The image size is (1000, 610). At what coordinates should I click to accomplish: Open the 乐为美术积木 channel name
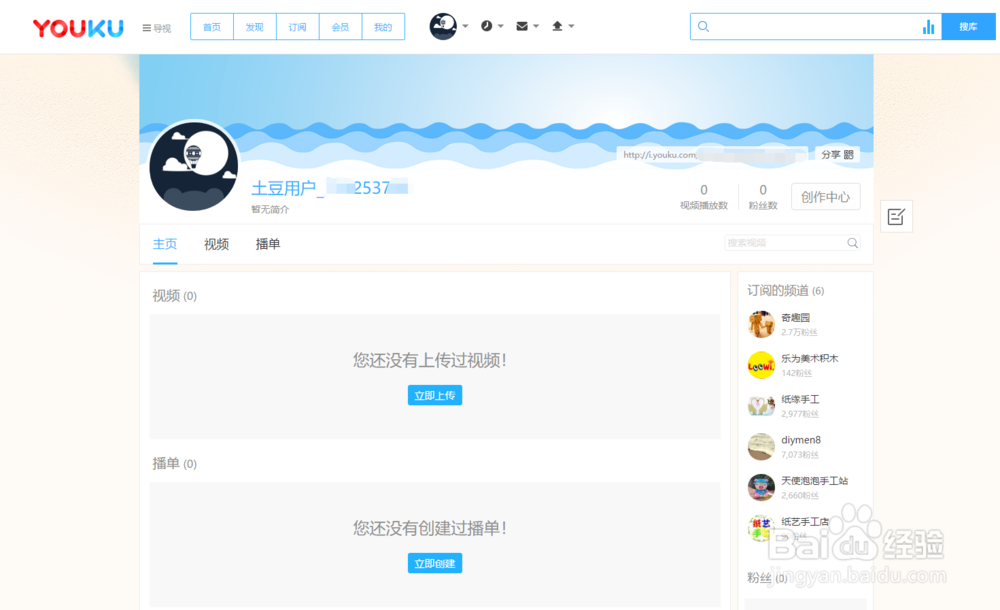pos(810,359)
